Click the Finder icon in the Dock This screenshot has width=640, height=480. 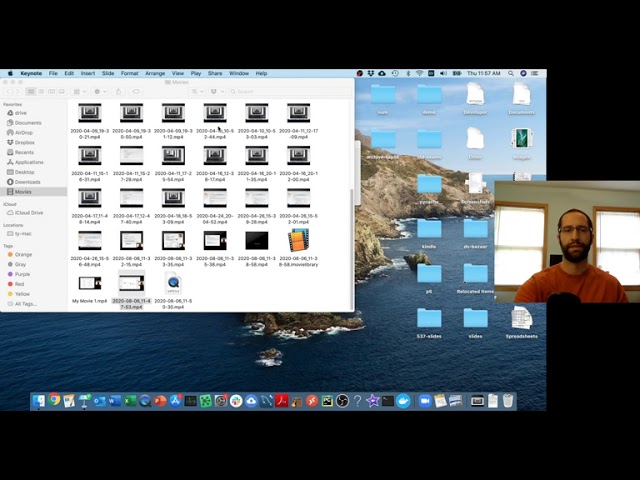[x=39, y=401]
